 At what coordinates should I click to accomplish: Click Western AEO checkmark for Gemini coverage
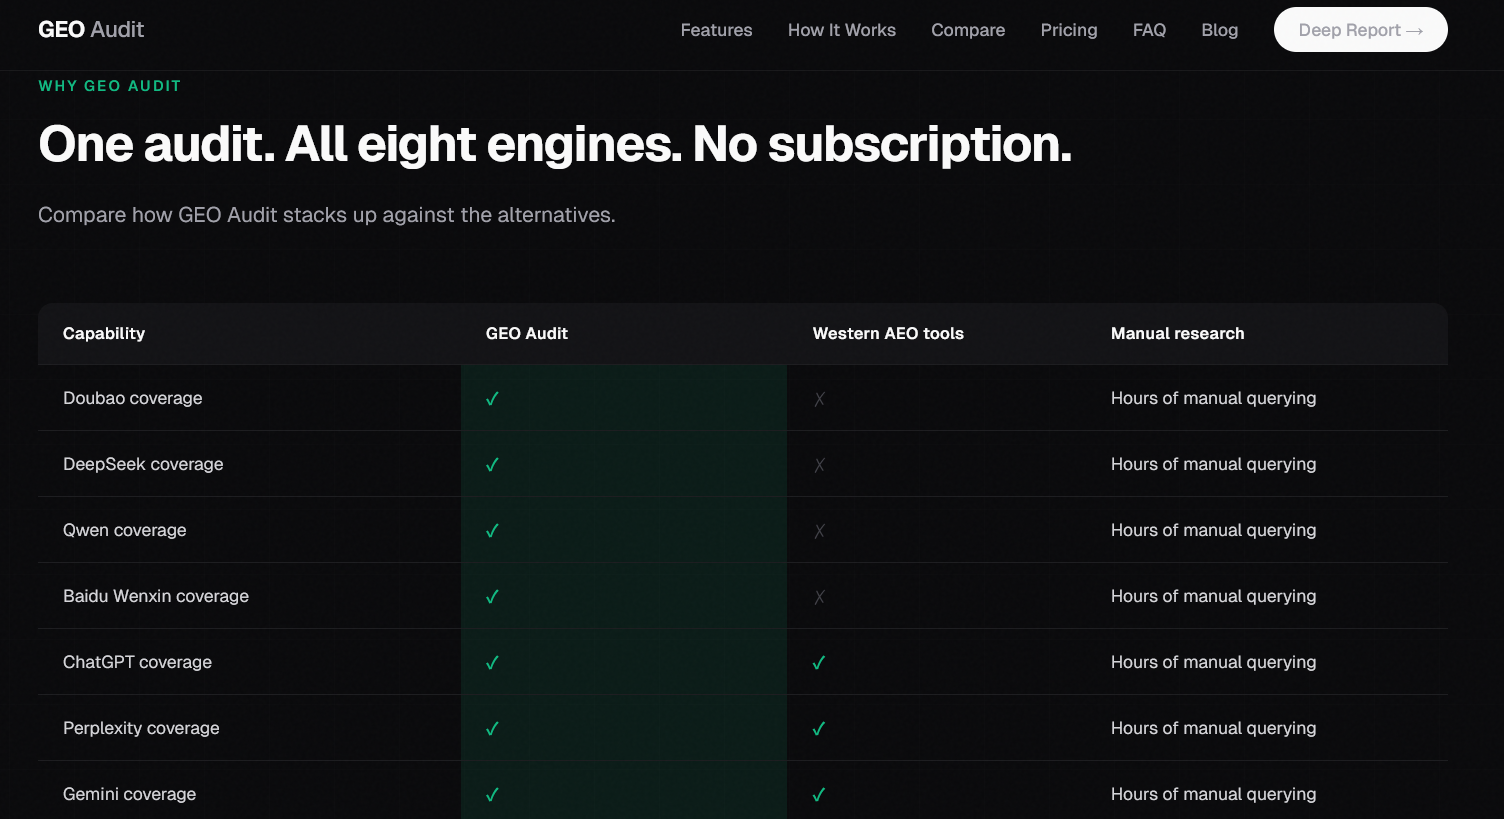pyautogui.click(x=819, y=795)
